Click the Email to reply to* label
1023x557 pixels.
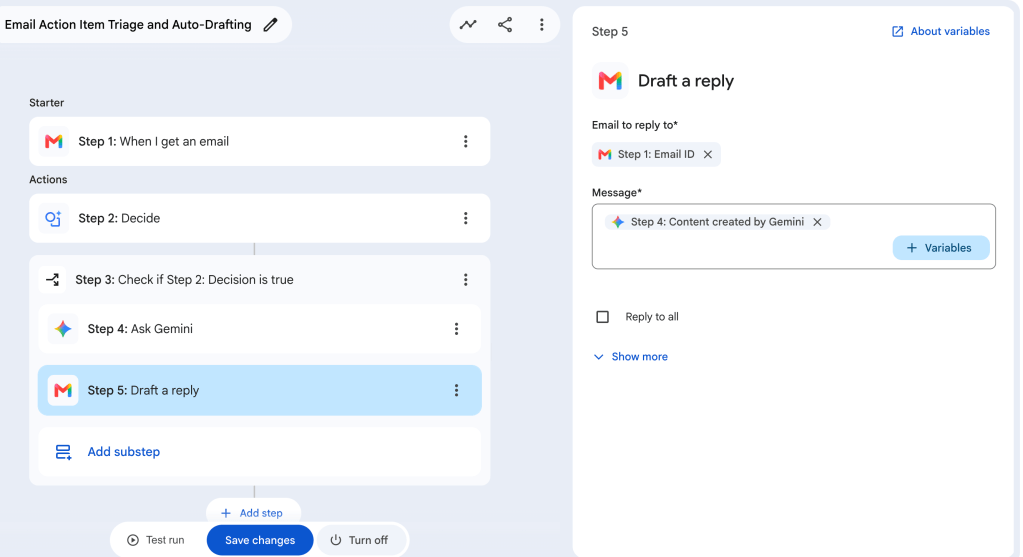coord(635,125)
